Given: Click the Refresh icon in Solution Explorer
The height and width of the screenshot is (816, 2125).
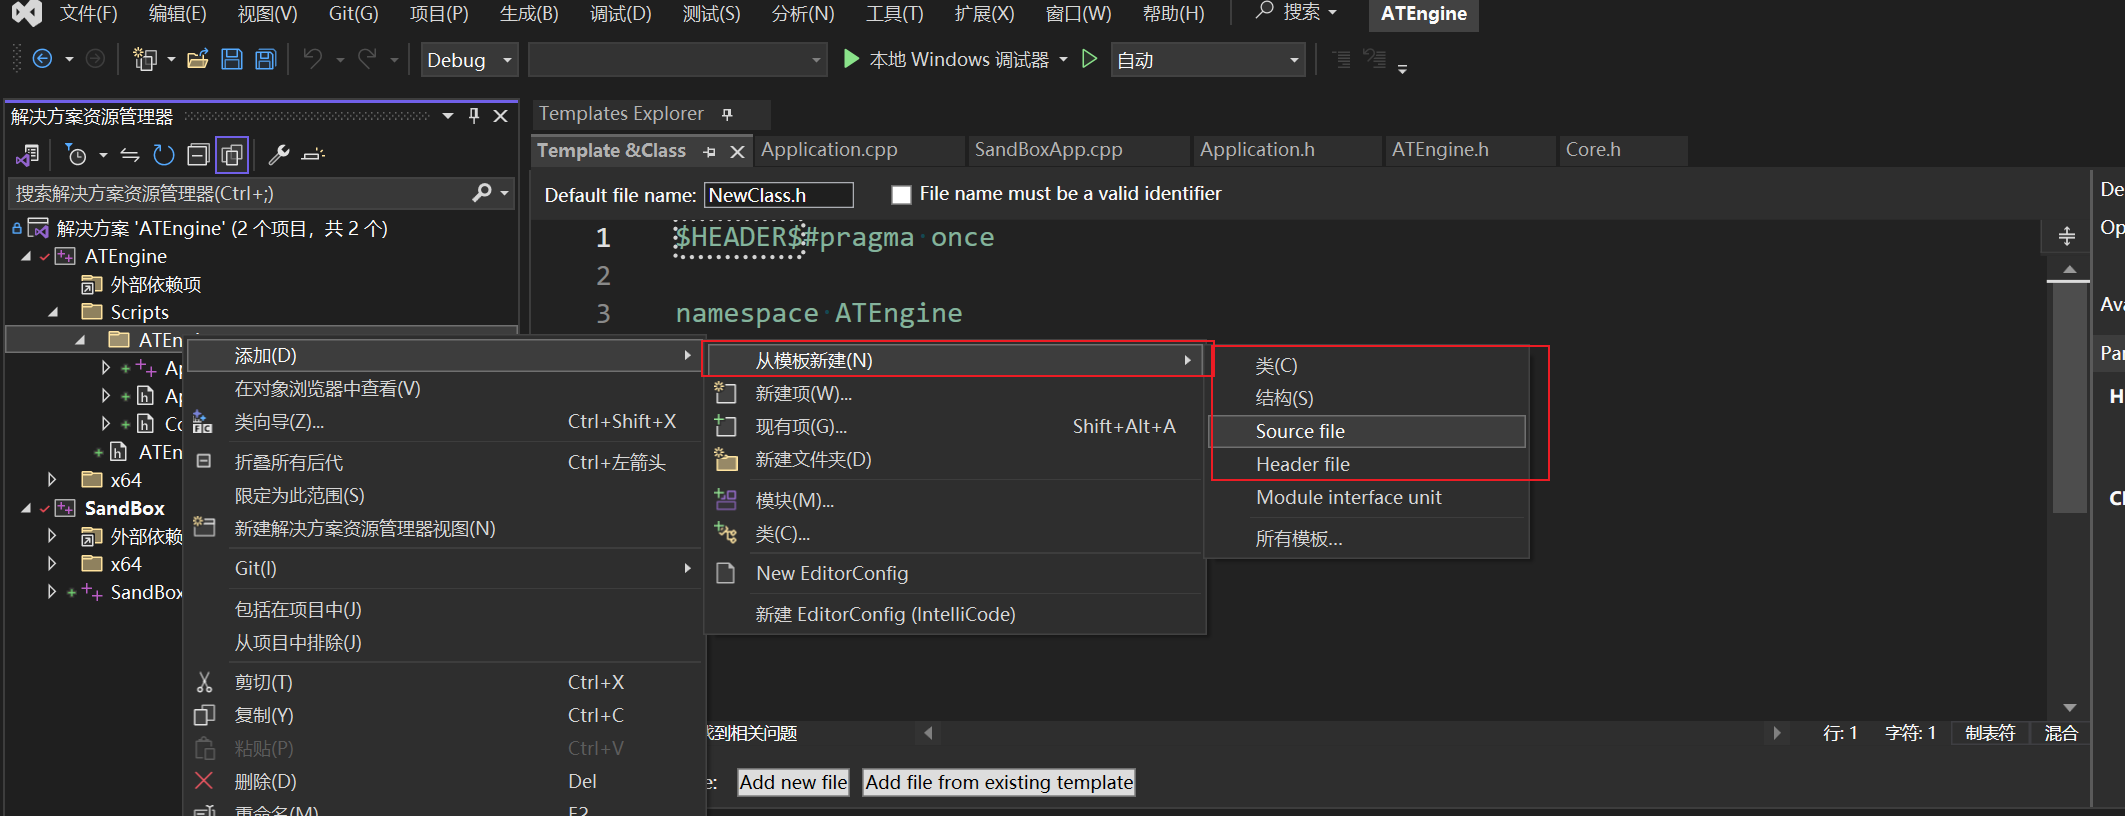Looking at the screenshot, I should [x=164, y=155].
